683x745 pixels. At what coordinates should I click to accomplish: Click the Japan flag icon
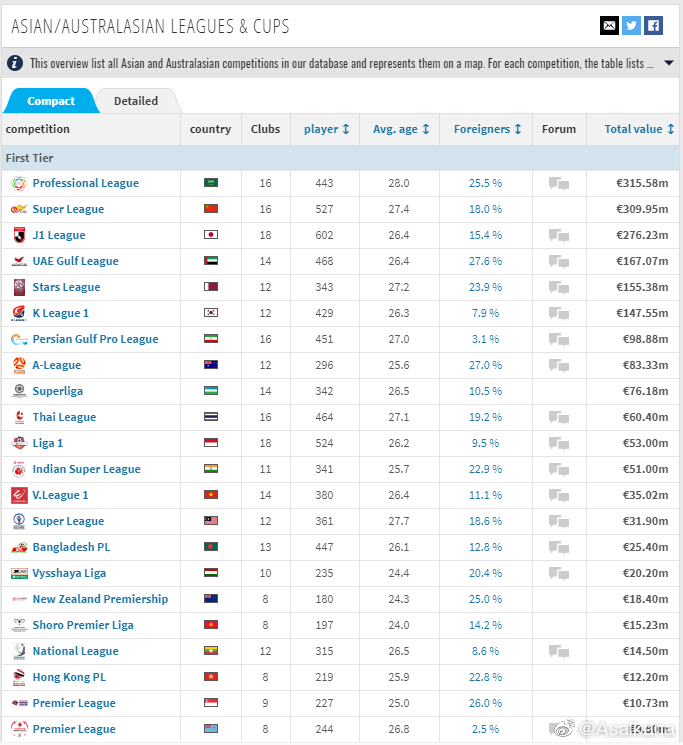[210, 236]
